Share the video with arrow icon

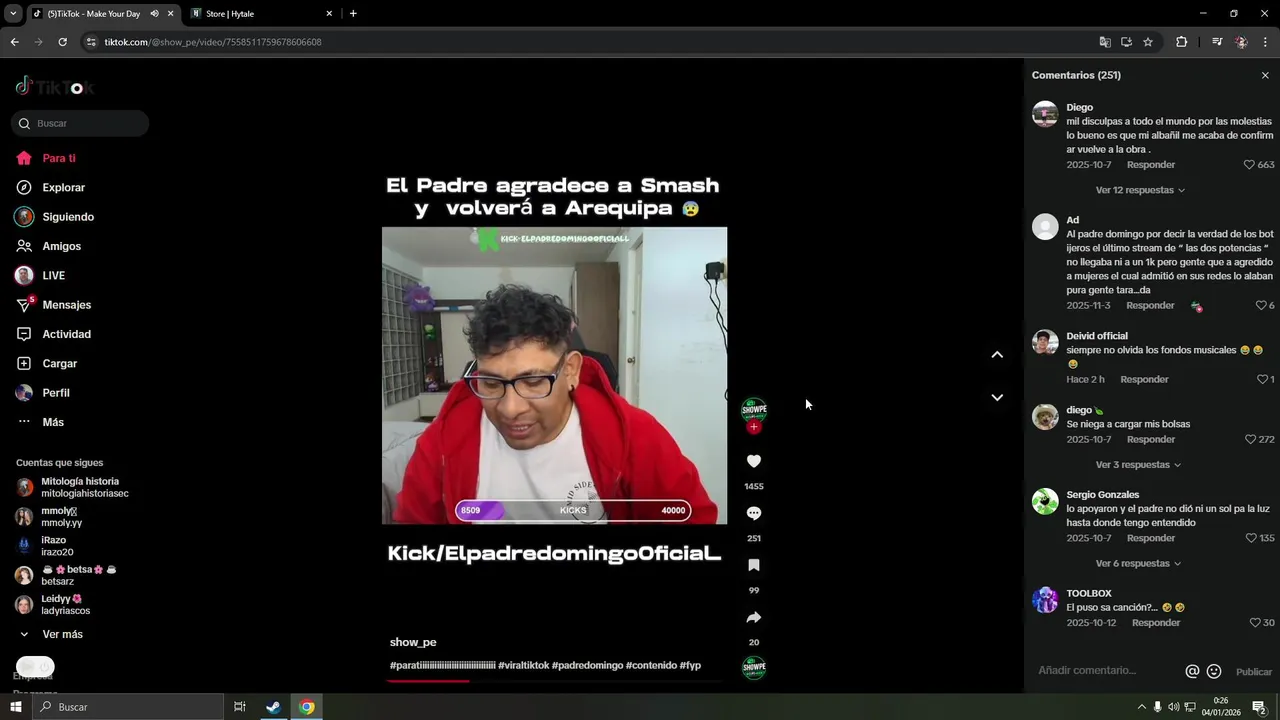click(x=754, y=617)
